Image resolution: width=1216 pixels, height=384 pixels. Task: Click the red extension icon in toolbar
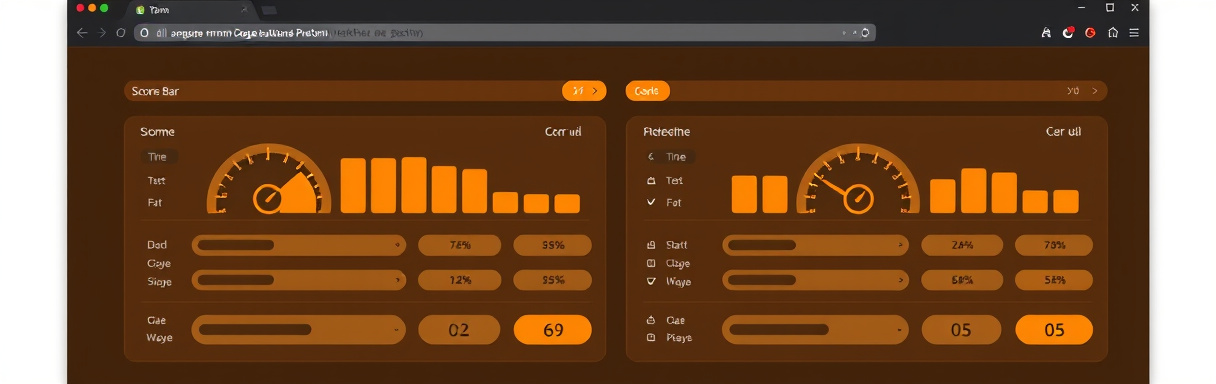[x=1068, y=32]
